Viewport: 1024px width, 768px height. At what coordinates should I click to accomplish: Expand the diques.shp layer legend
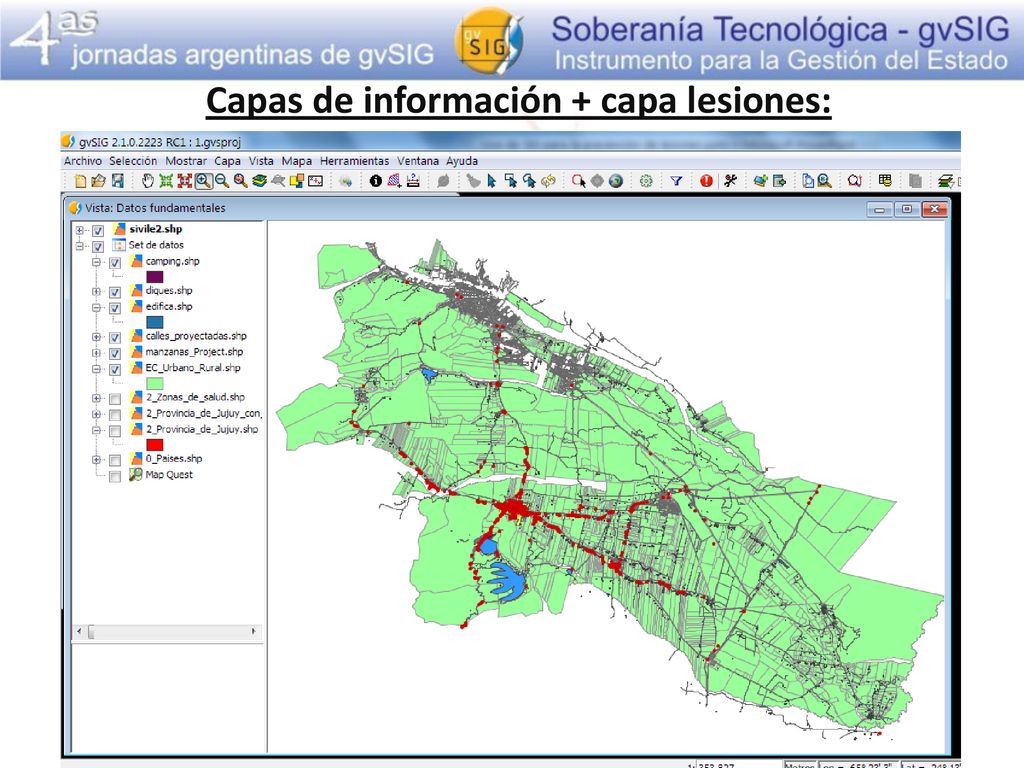(x=97, y=291)
